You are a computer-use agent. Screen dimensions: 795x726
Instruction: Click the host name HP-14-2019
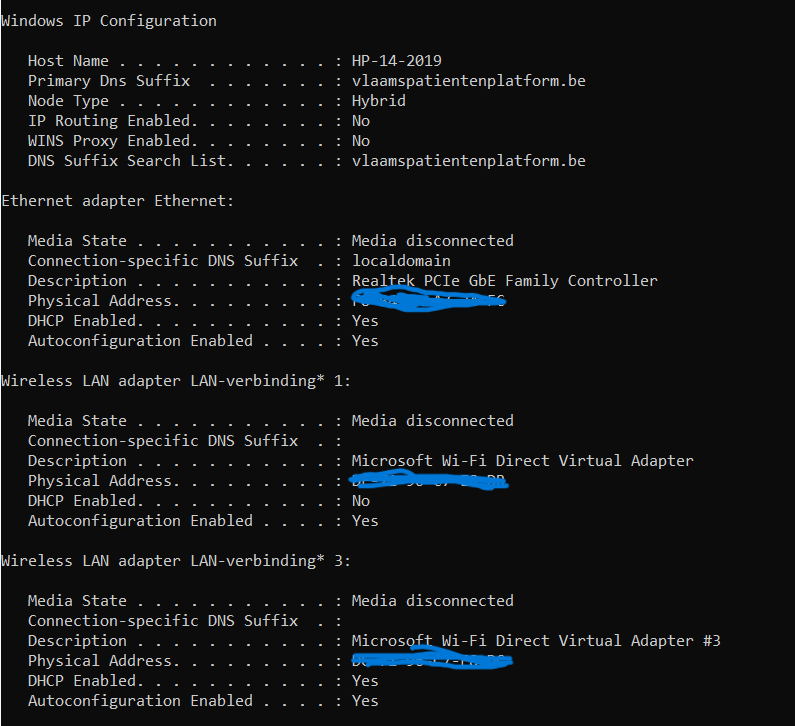pyautogui.click(x=396, y=61)
